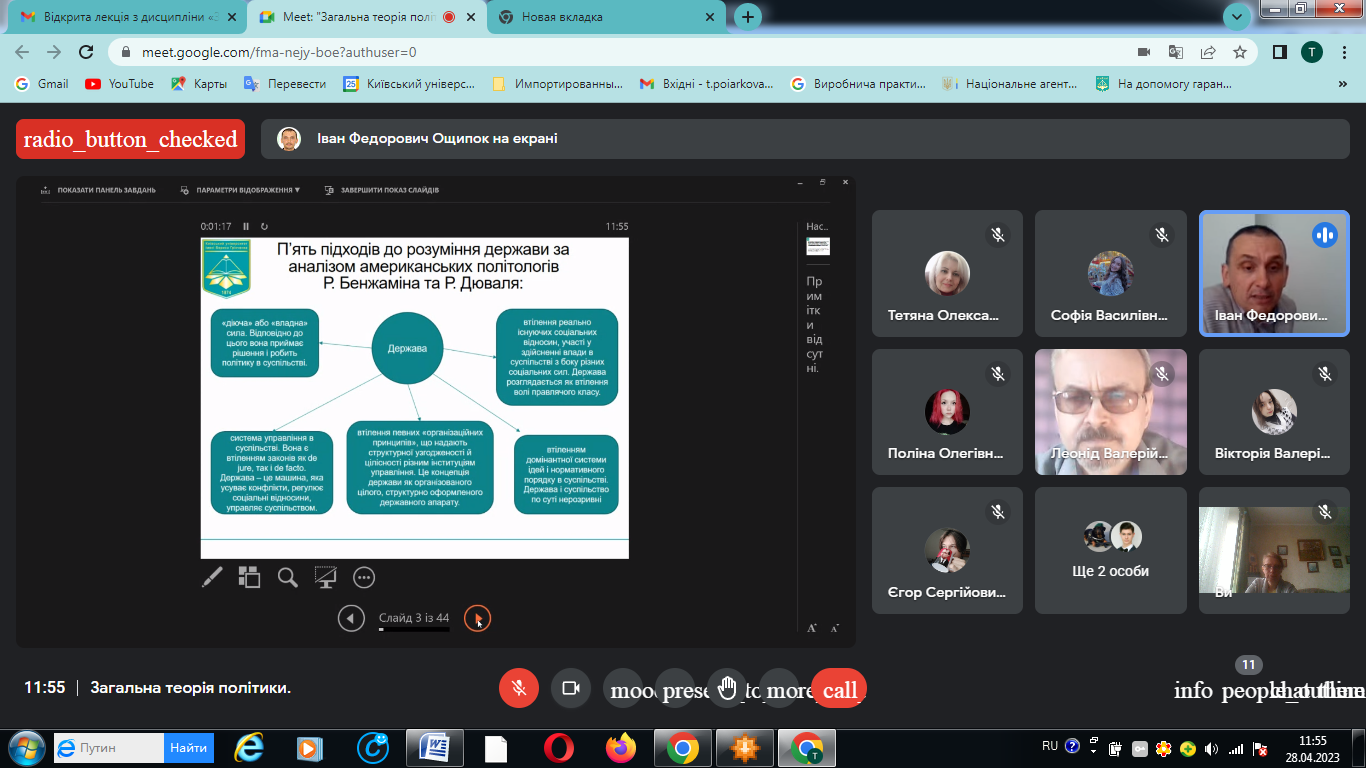1366x768 pixels.
Task: Advance to the next slide
Action: 478,619
